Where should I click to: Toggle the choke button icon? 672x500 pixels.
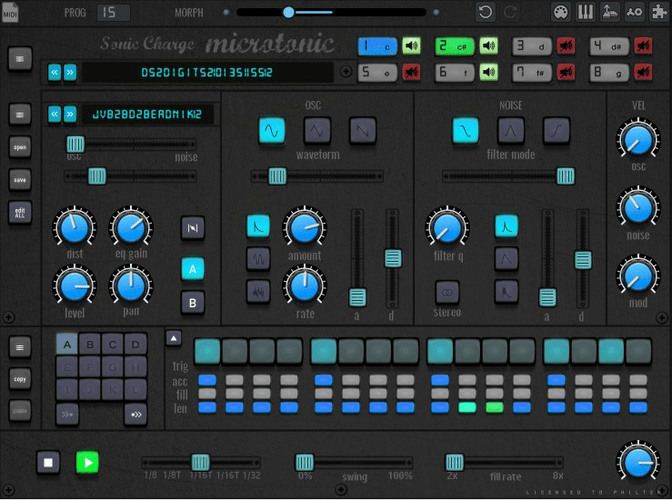click(x=193, y=228)
